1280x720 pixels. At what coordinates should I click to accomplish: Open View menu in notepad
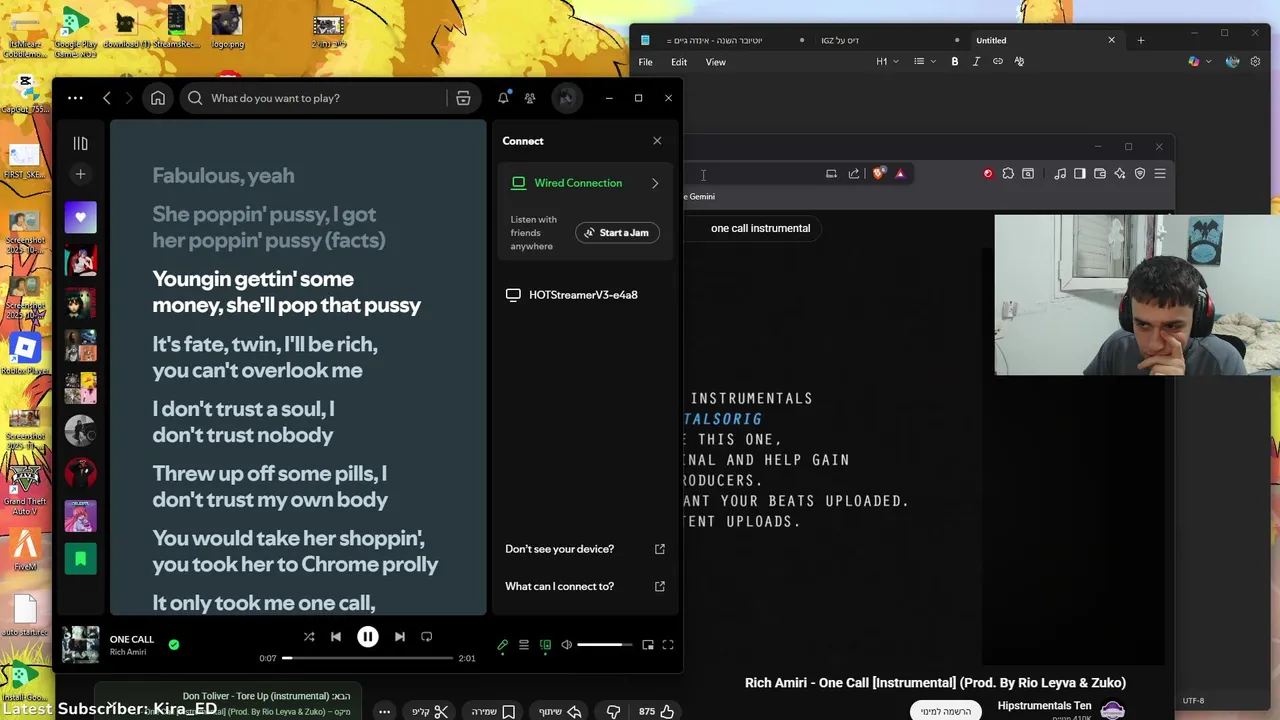(x=716, y=62)
